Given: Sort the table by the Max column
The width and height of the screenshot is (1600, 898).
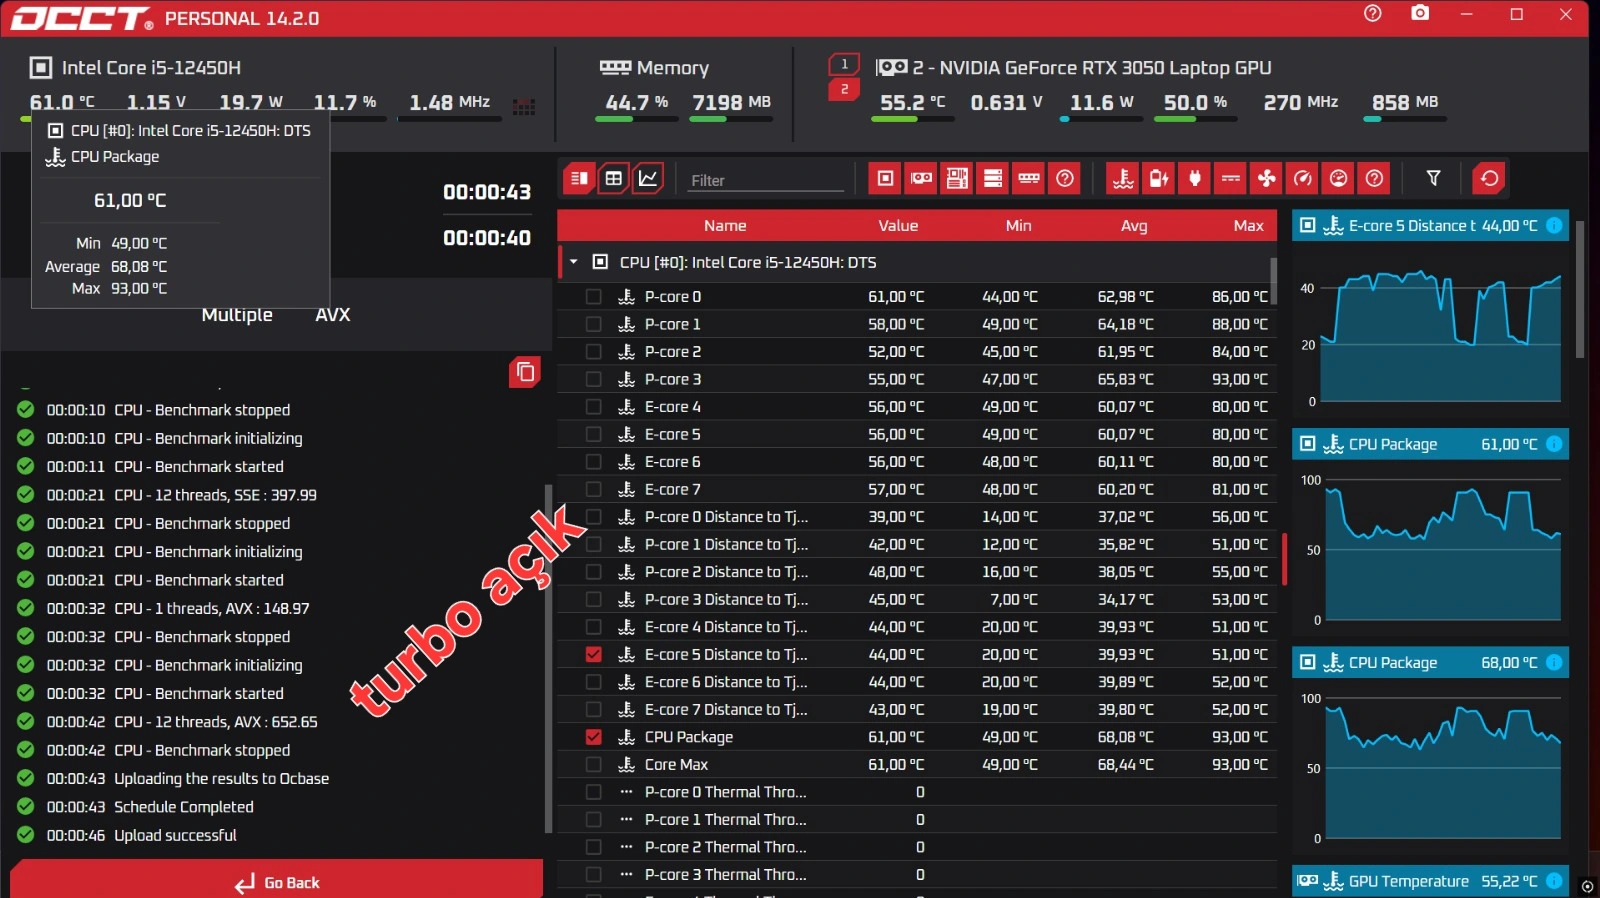Looking at the screenshot, I should point(1248,226).
